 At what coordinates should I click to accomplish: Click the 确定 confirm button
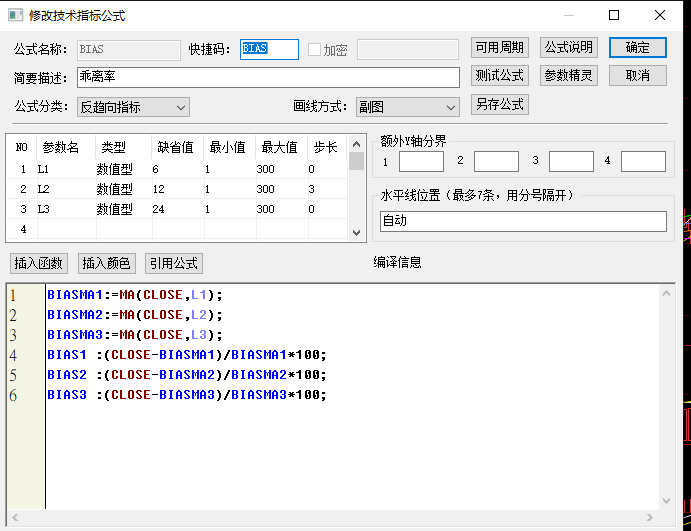(637, 47)
